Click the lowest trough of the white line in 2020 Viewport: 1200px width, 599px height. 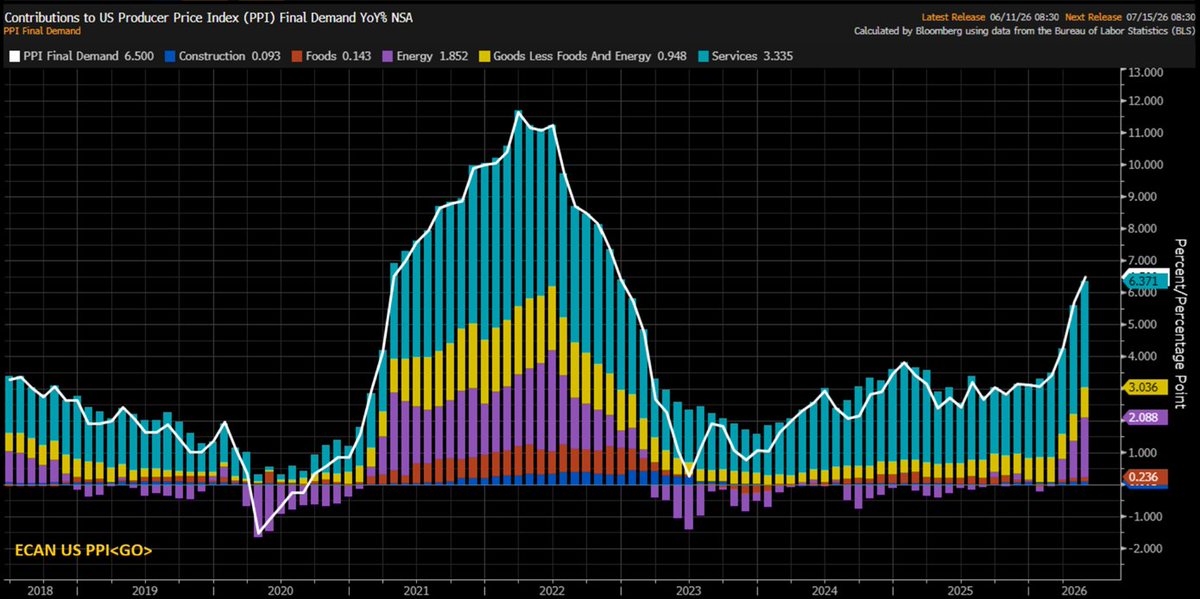tap(257, 535)
